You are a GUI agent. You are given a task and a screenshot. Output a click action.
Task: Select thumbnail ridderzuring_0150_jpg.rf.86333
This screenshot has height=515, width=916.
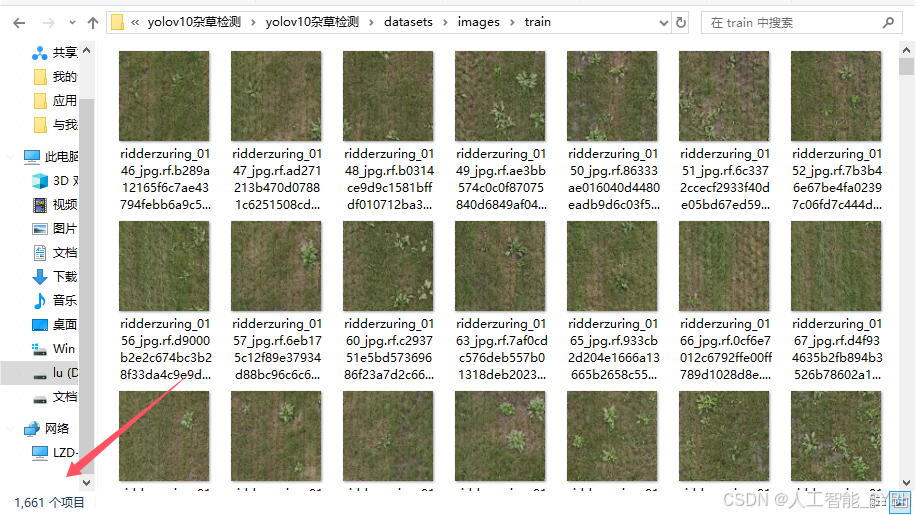coord(612,96)
